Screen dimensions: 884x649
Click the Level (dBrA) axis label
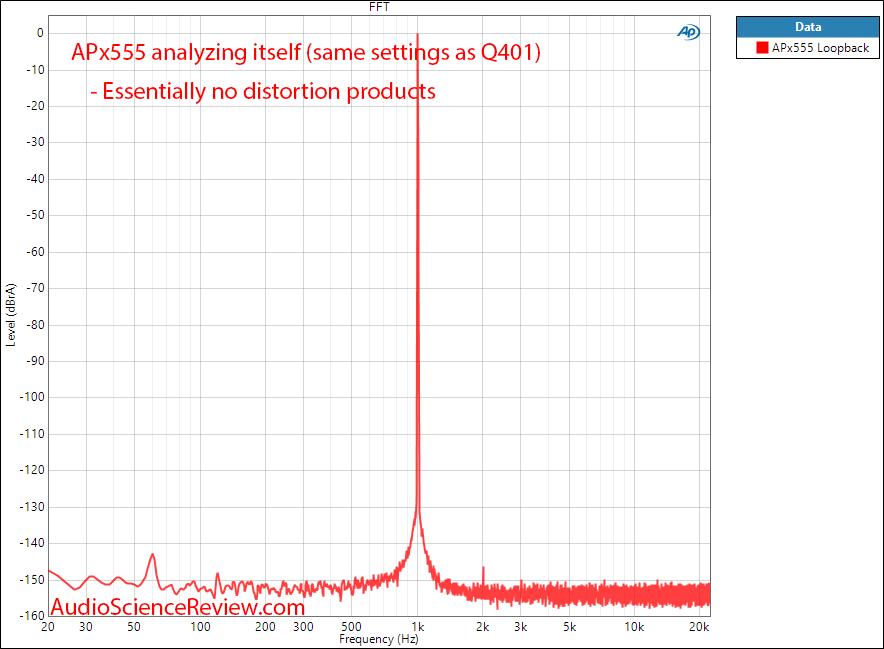pos(11,315)
